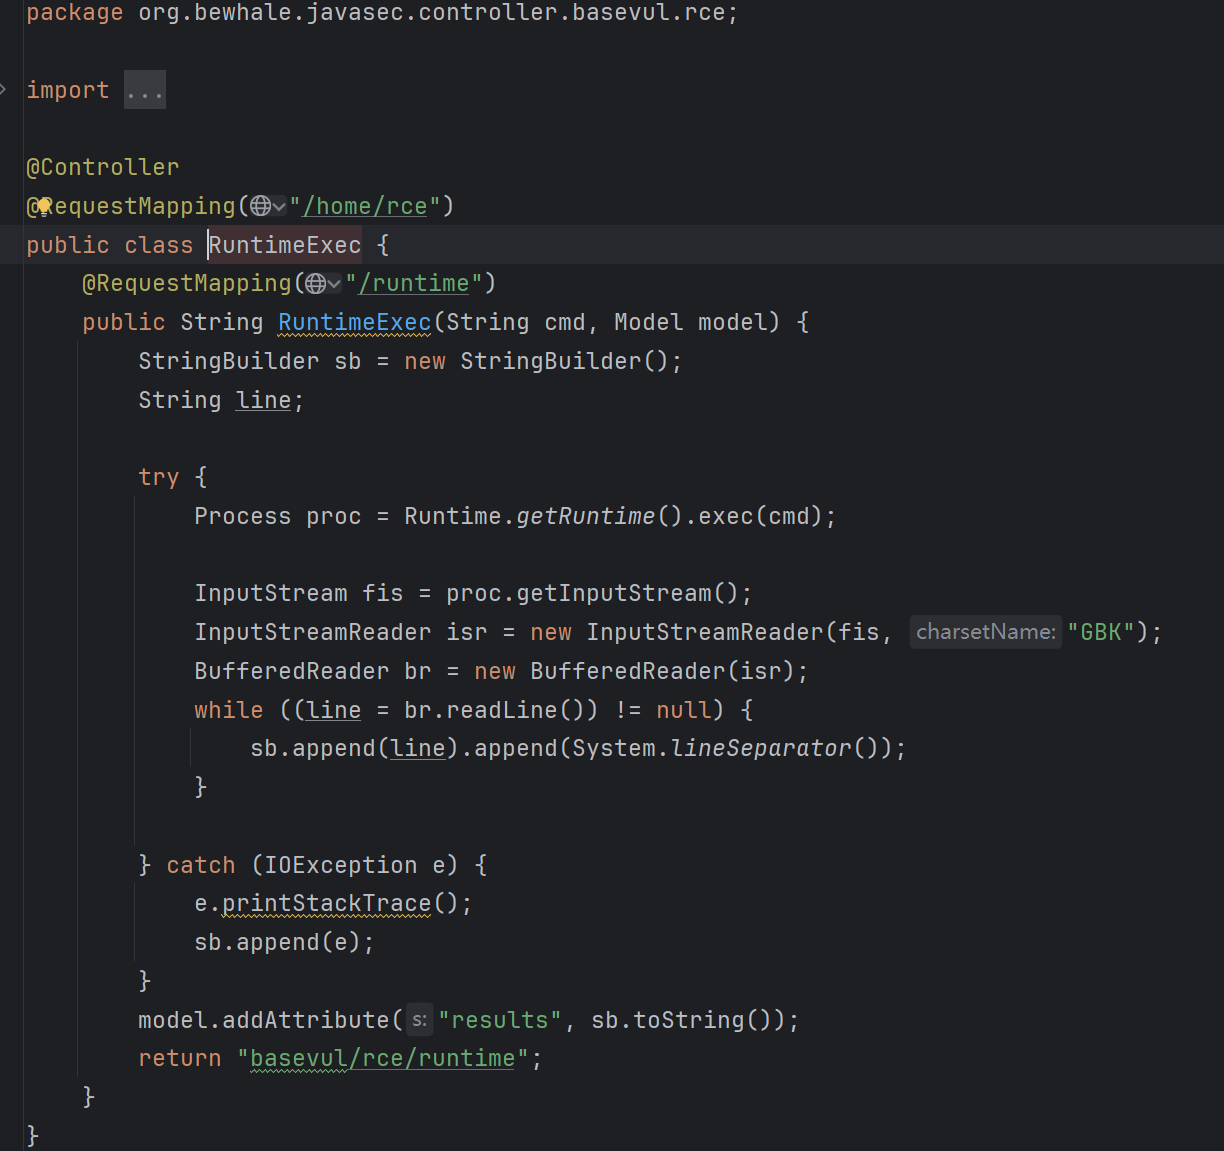The height and width of the screenshot is (1151, 1224).
Task: Click the "fis" variable in "InputStream fis"
Action: pos(383,593)
